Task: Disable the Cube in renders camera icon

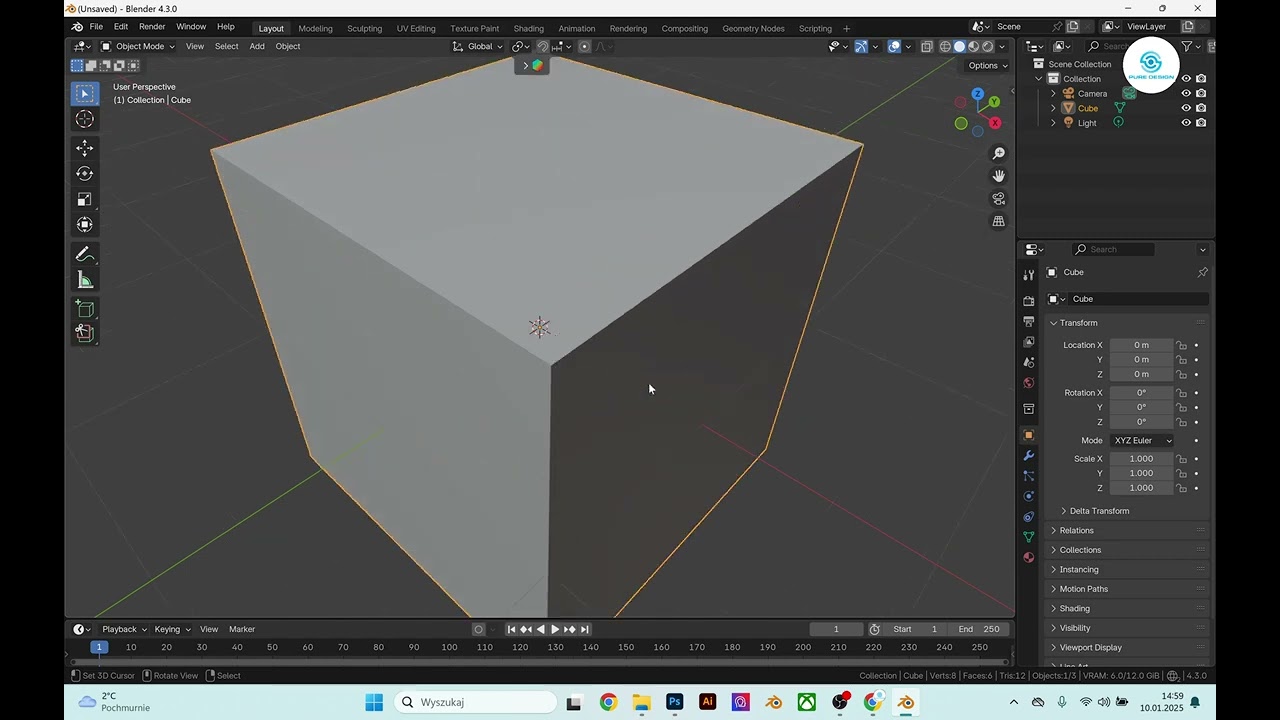Action: (1201, 108)
